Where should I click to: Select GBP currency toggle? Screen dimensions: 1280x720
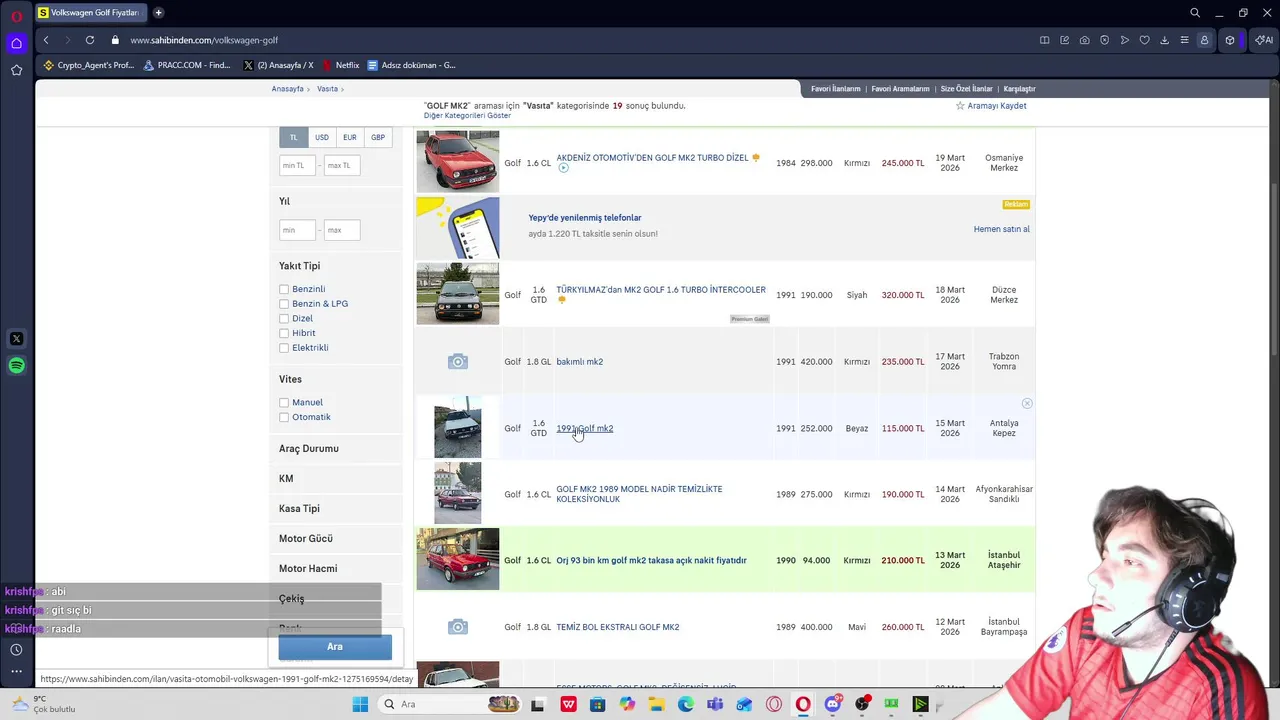point(378,137)
